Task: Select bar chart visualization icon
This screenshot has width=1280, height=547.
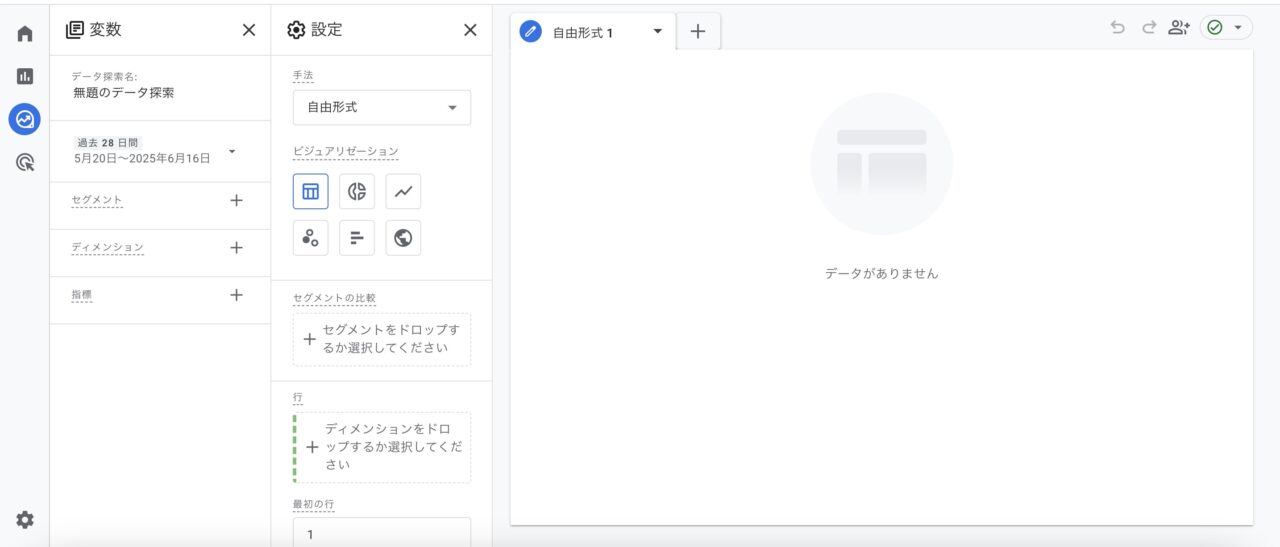Action: (357, 238)
